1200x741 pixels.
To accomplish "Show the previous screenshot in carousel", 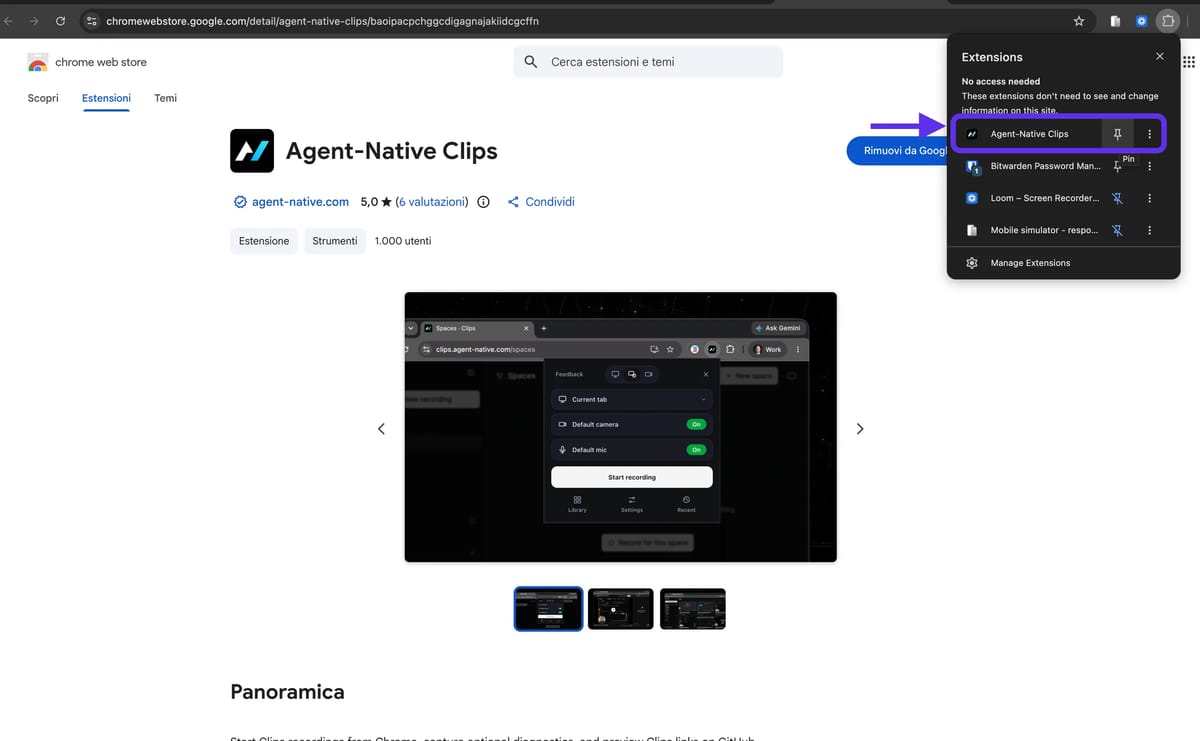I will pyautogui.click(x=381, y=428).
